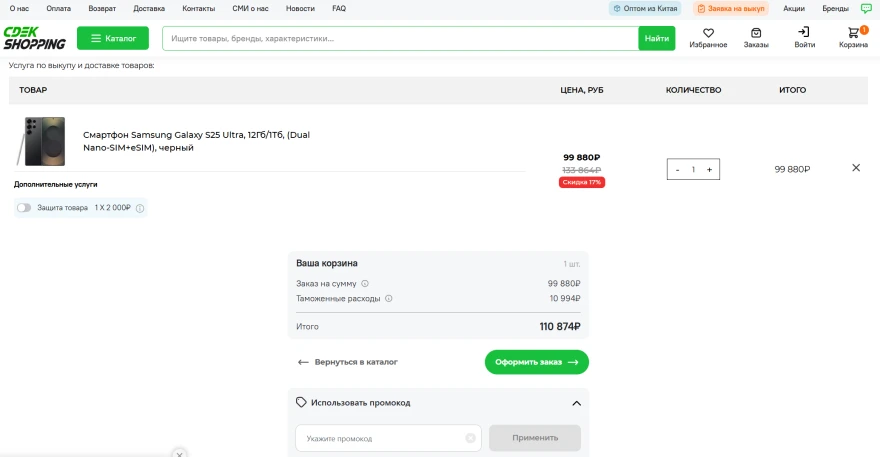Click info icon next to Защита товара
The height and width of the screenshot is (457, 880).
[x=140, y=208]
